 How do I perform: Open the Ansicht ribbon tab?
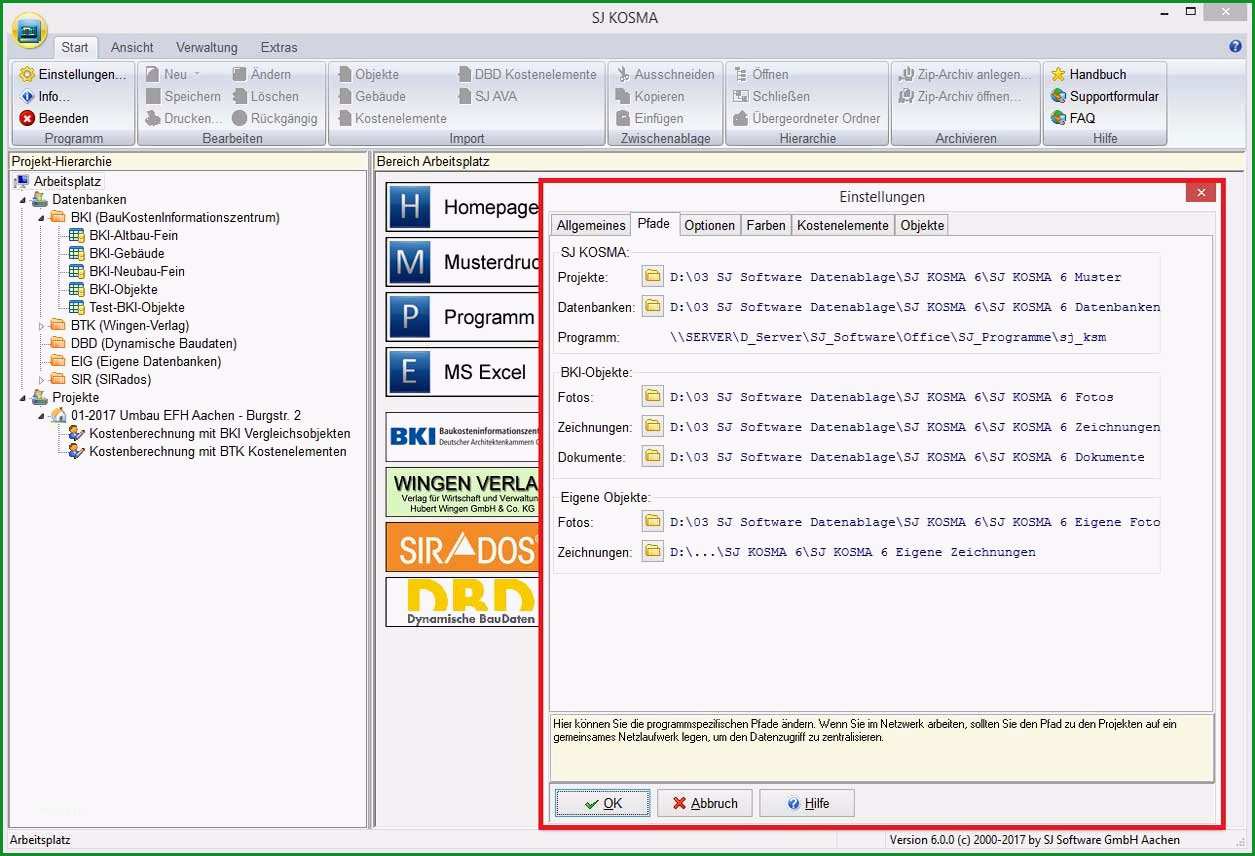pyautogui.click(x=132, y=47)
